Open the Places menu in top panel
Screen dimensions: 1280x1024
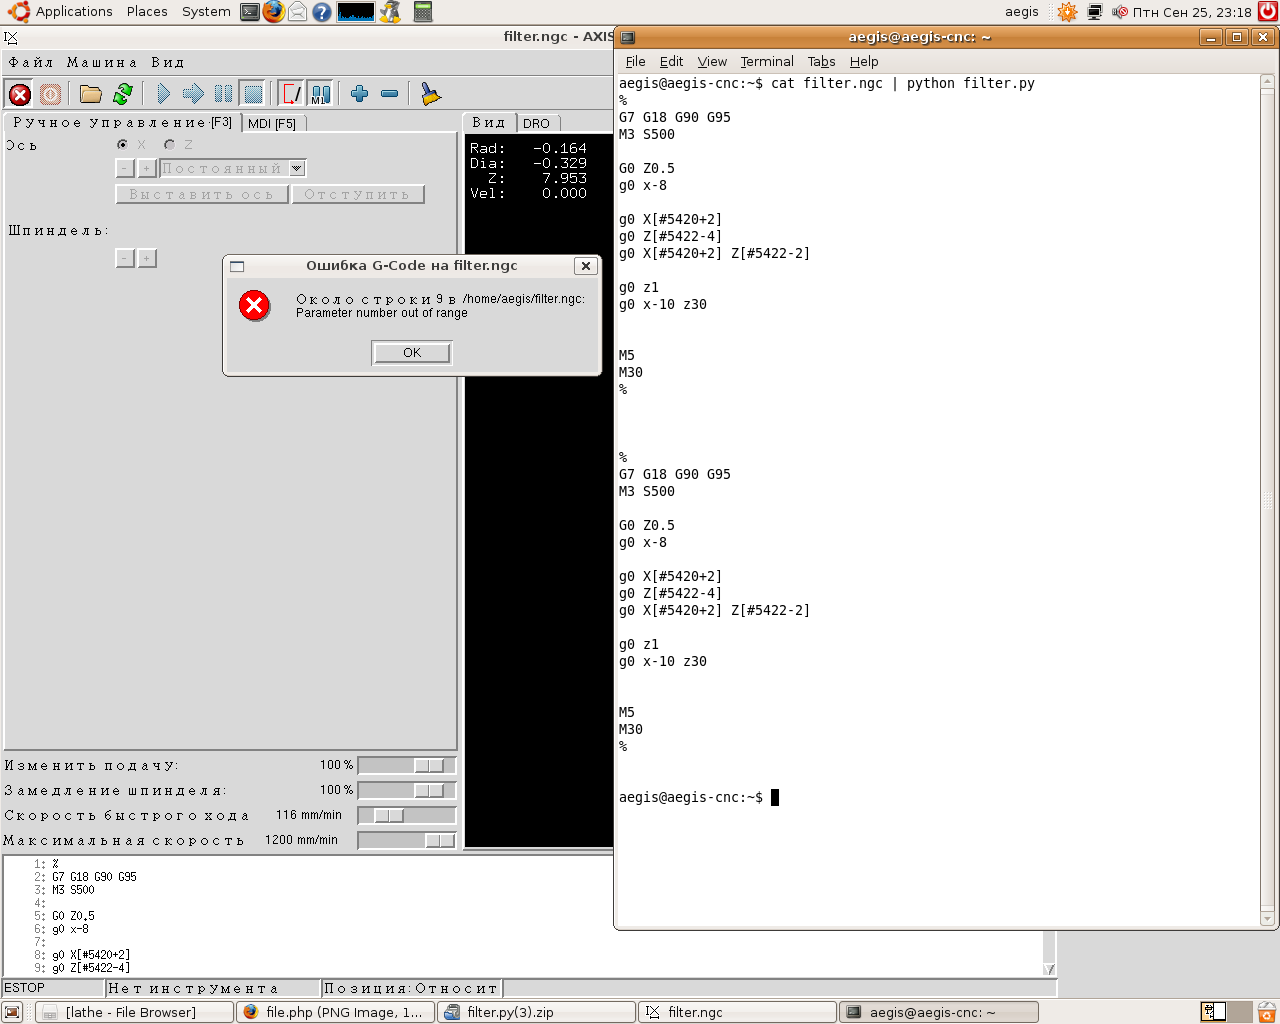click(x=147, y=12)
